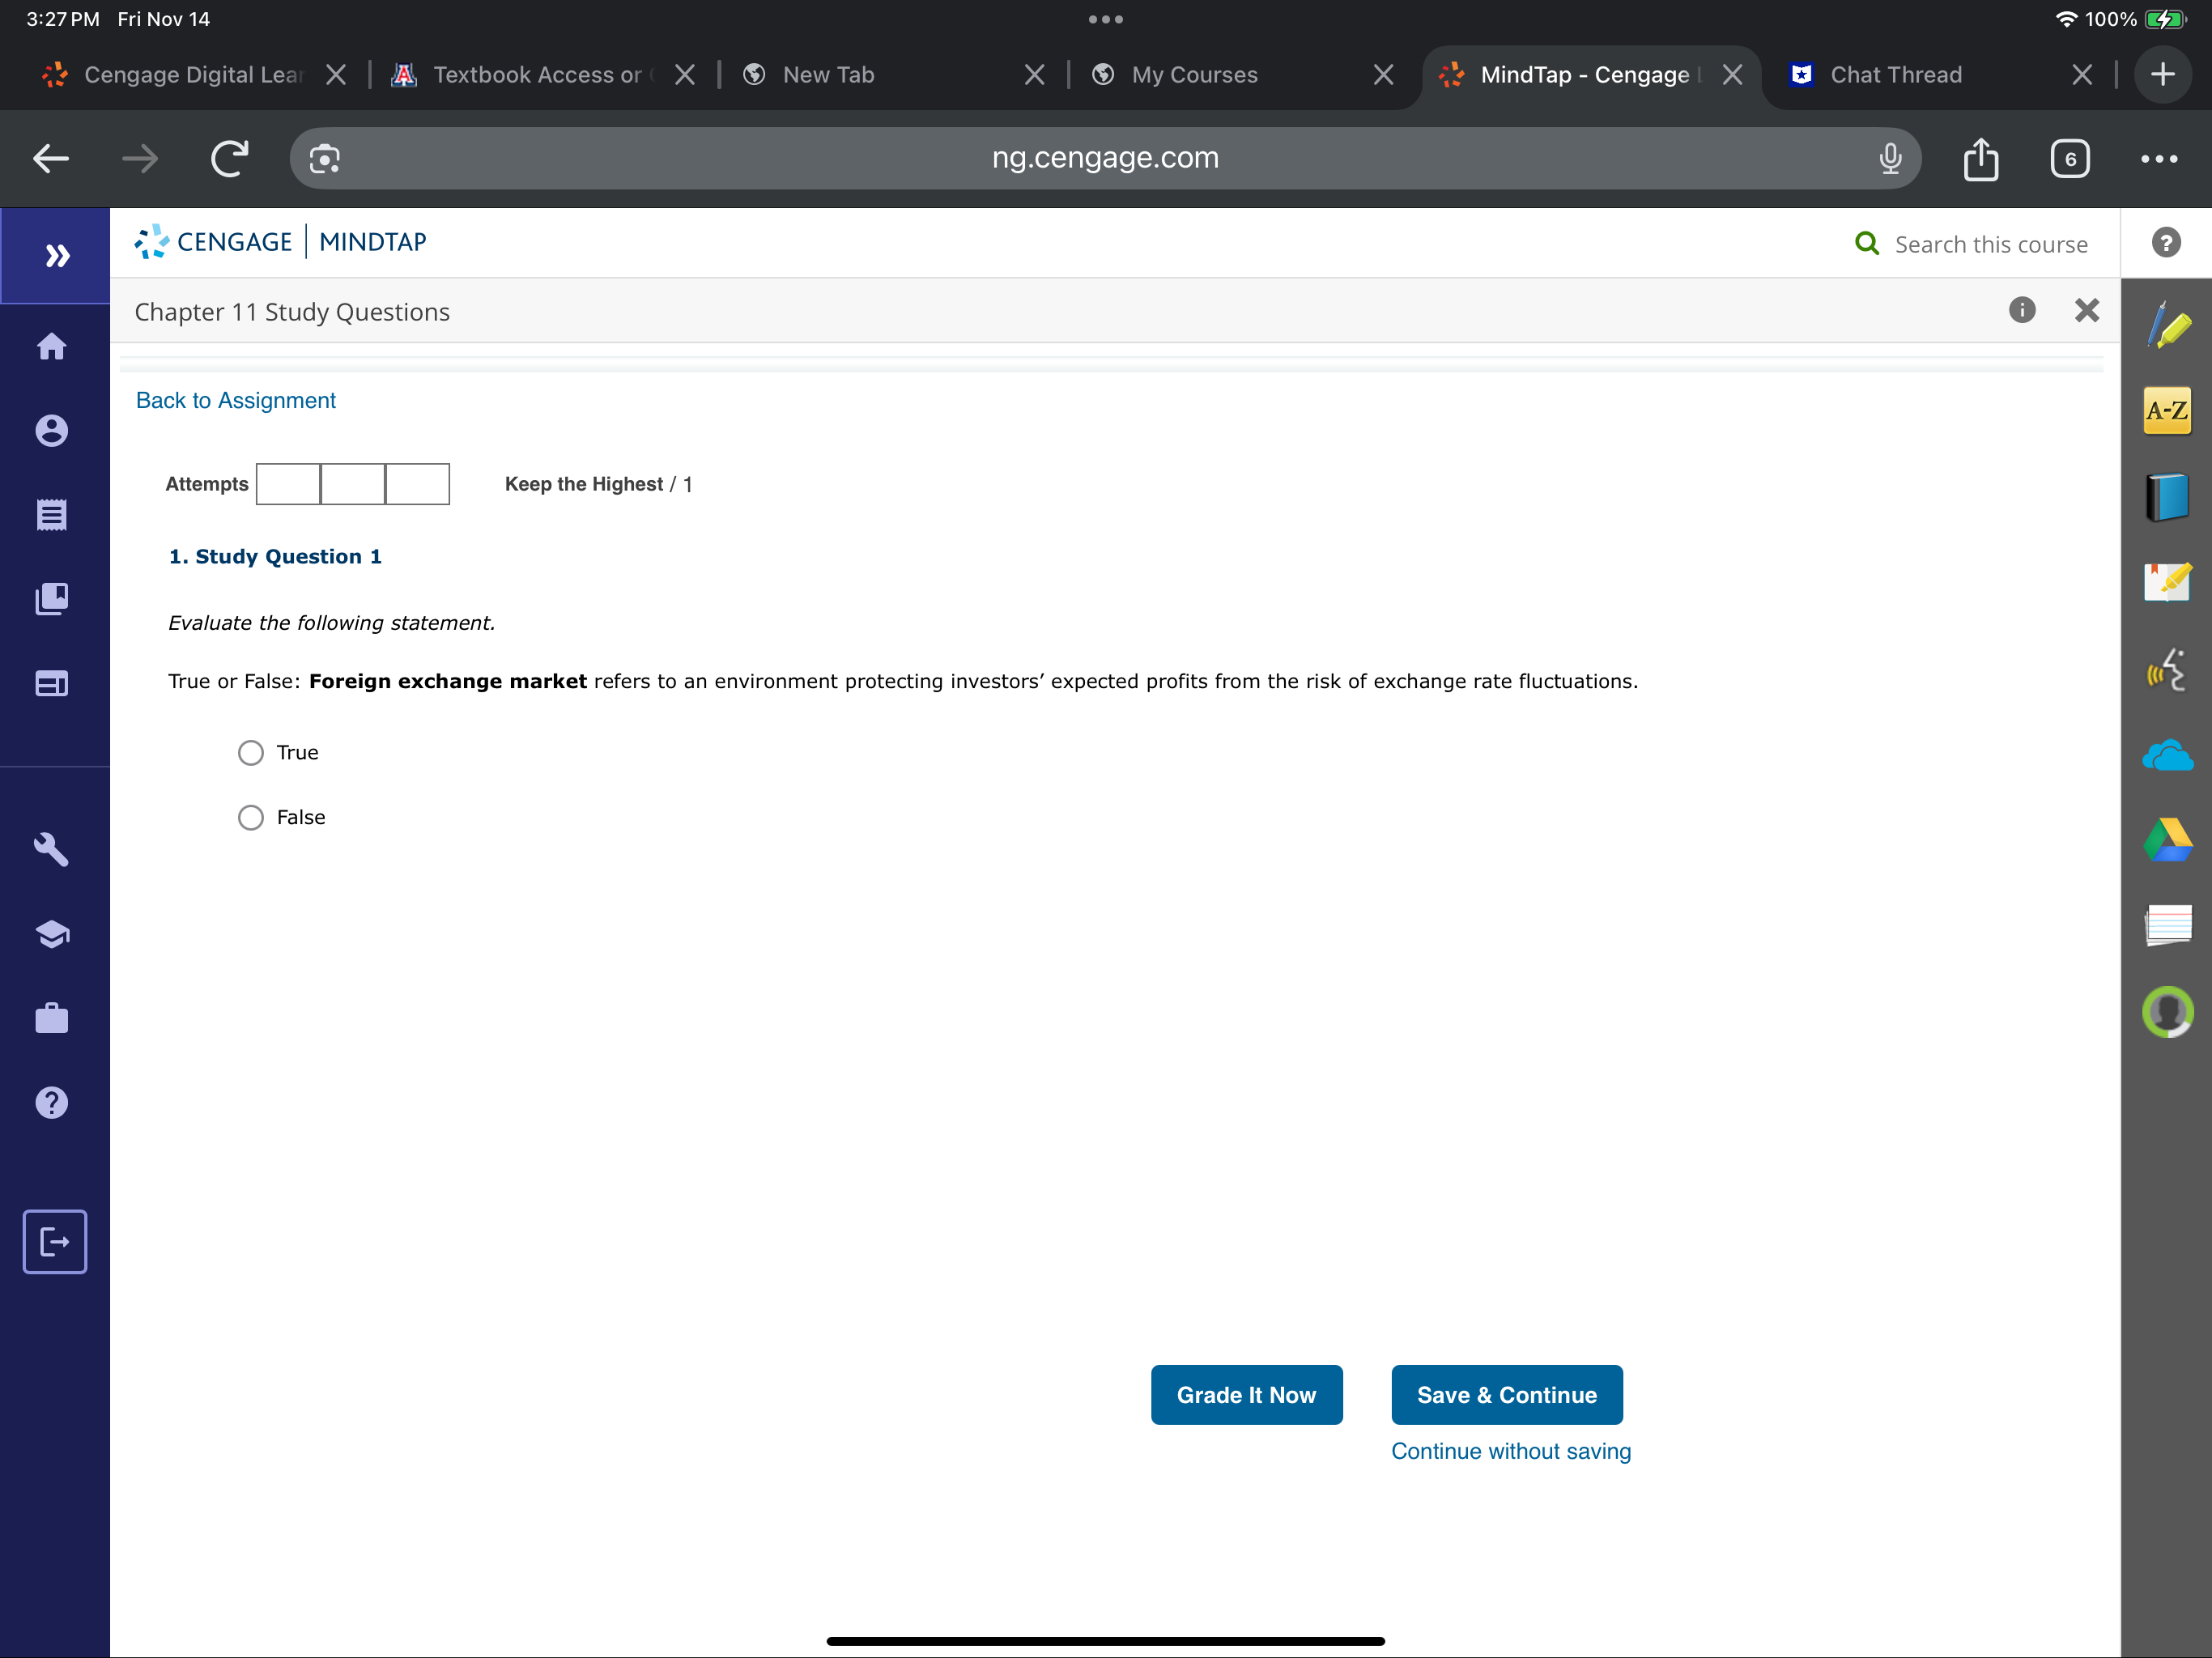
Task: Go to home in left sidebar
Action: click(x=52, y=346)
